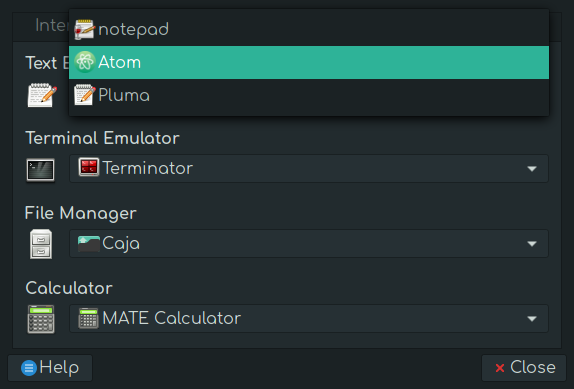The width and height of the screenshot is (574, 389).
Task: Click the red Terminator app icon
Action: pyautogui.click(x=89, y=167)
